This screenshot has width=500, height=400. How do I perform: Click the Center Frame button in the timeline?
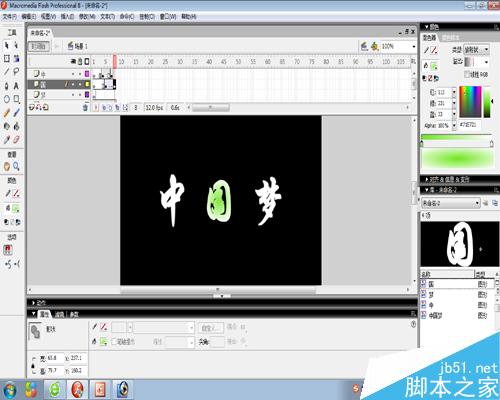[x=96, y=107]
